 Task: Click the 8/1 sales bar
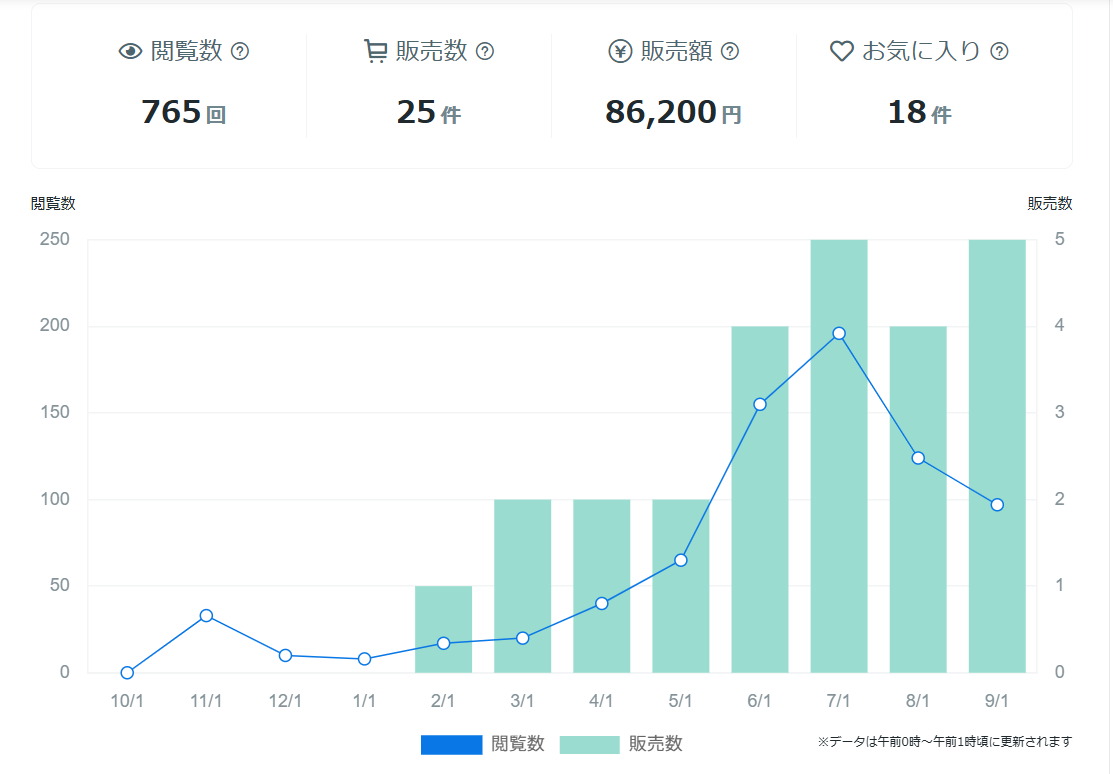point(919,499)
